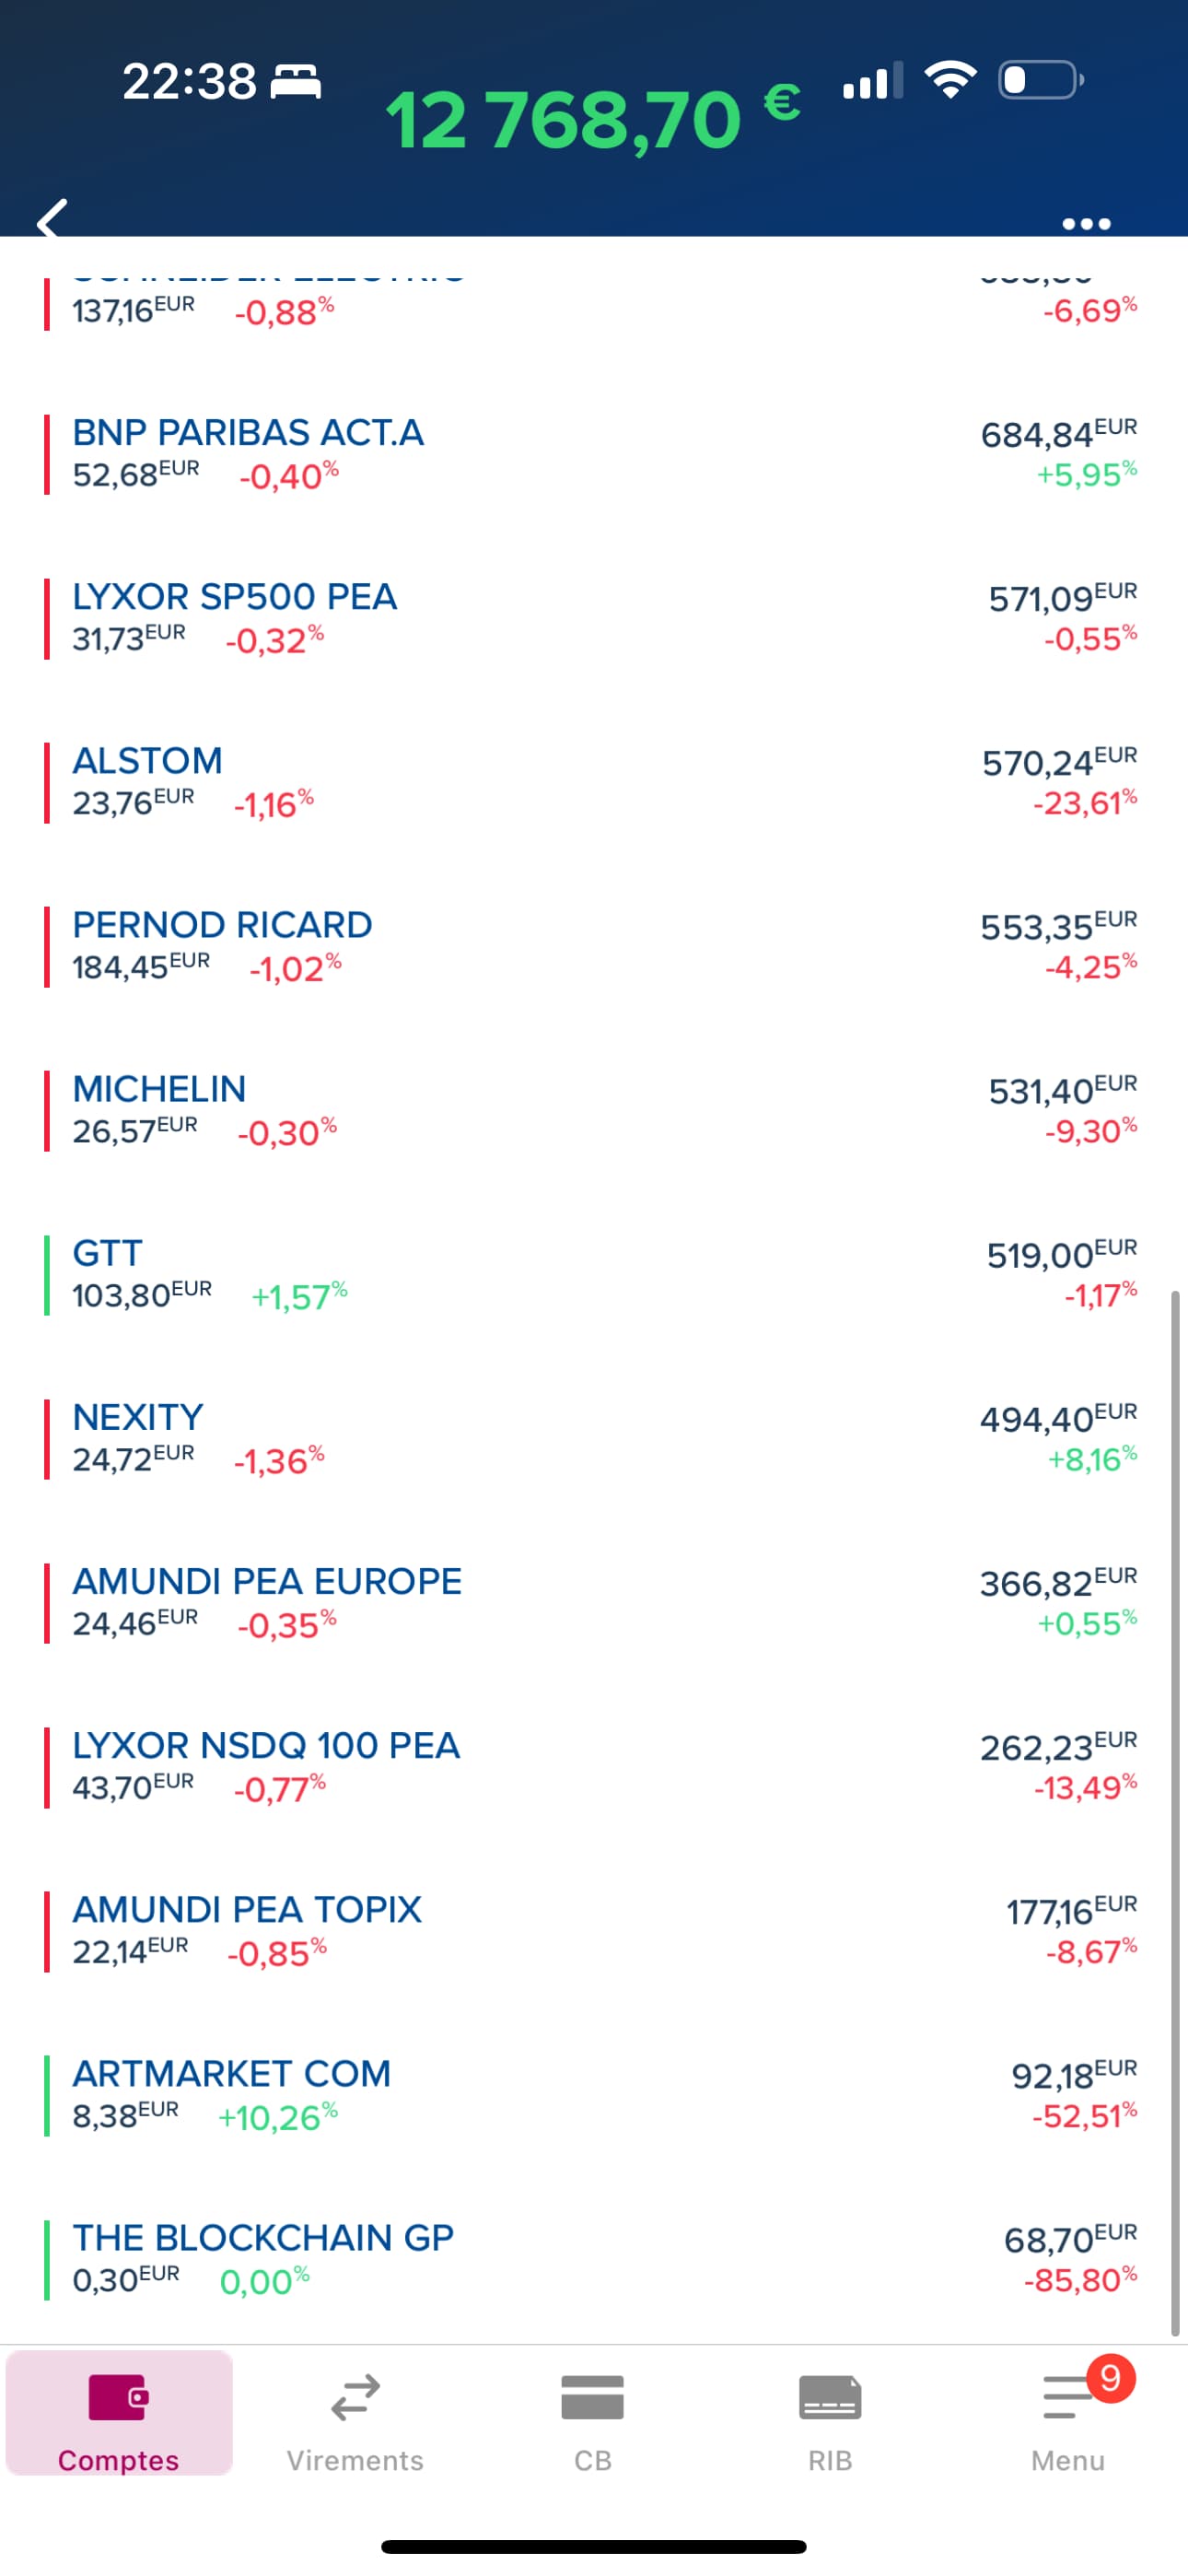The image size is (1188, 2576).
Task: Open PERNOD RICARD details
Action: (594, 946)
